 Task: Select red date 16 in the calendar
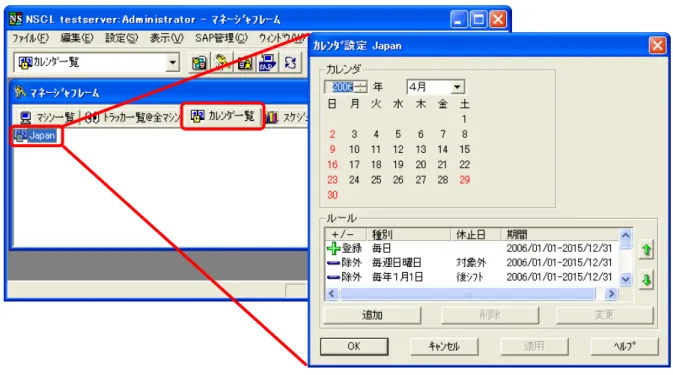(x=332, y=165)
